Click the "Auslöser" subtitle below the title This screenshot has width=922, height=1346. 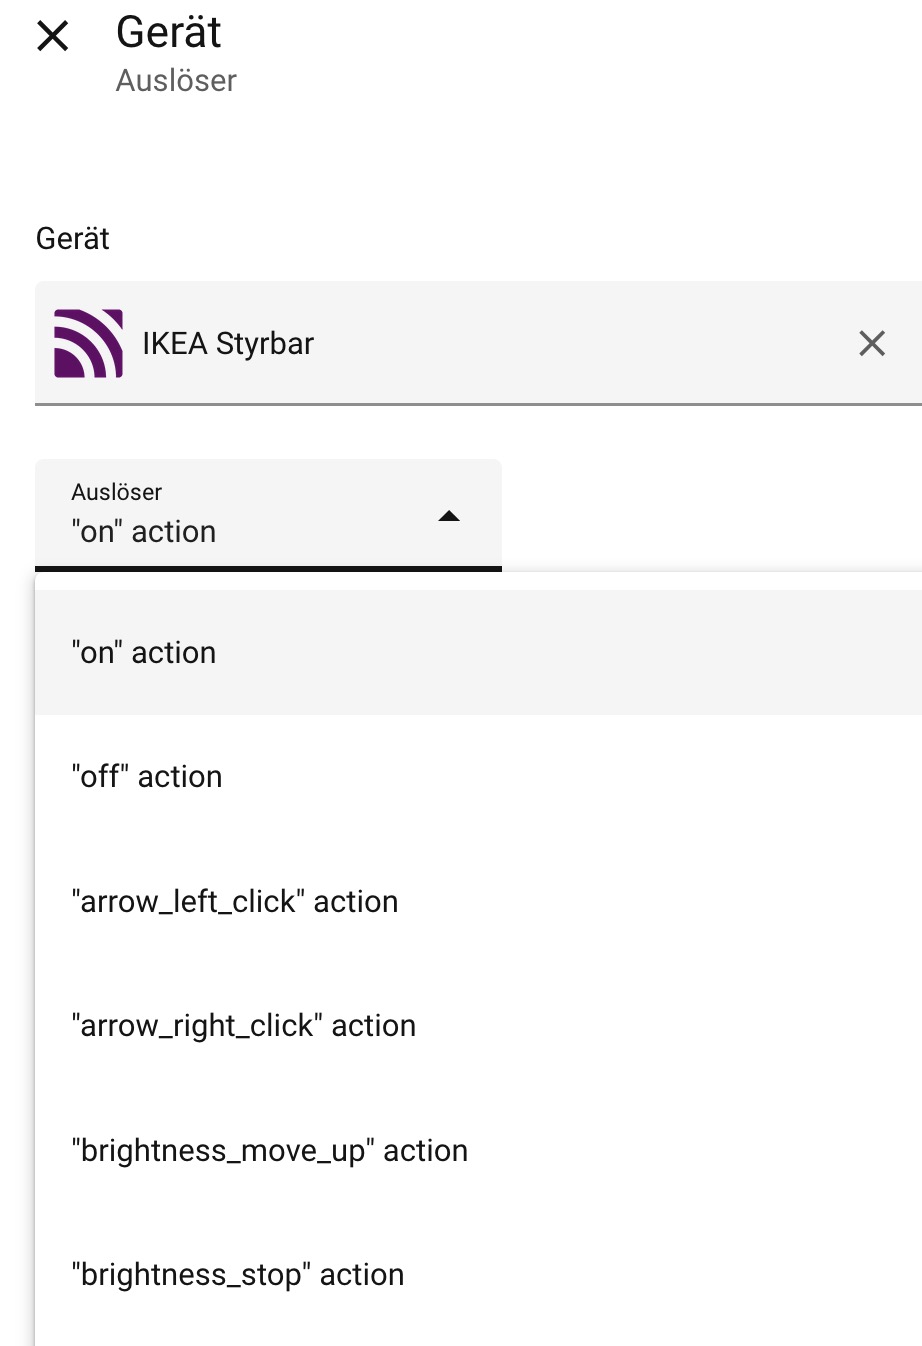[x=176, y=81]
